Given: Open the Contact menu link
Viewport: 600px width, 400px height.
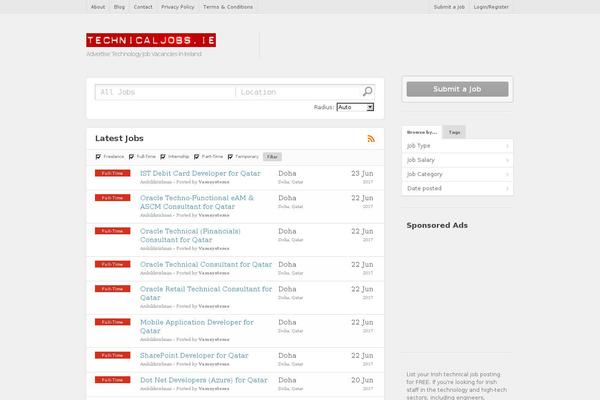Looking at the screenshot, I should pyautogui.click(x=143, y=7).
